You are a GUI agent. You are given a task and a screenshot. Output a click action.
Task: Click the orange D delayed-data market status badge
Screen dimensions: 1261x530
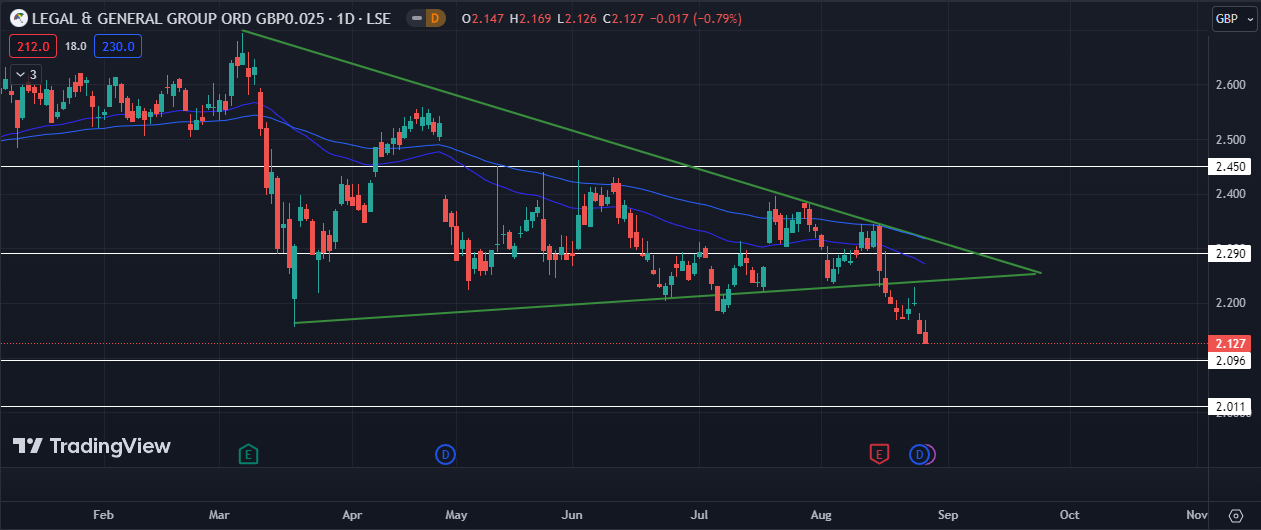coord(434,18)
